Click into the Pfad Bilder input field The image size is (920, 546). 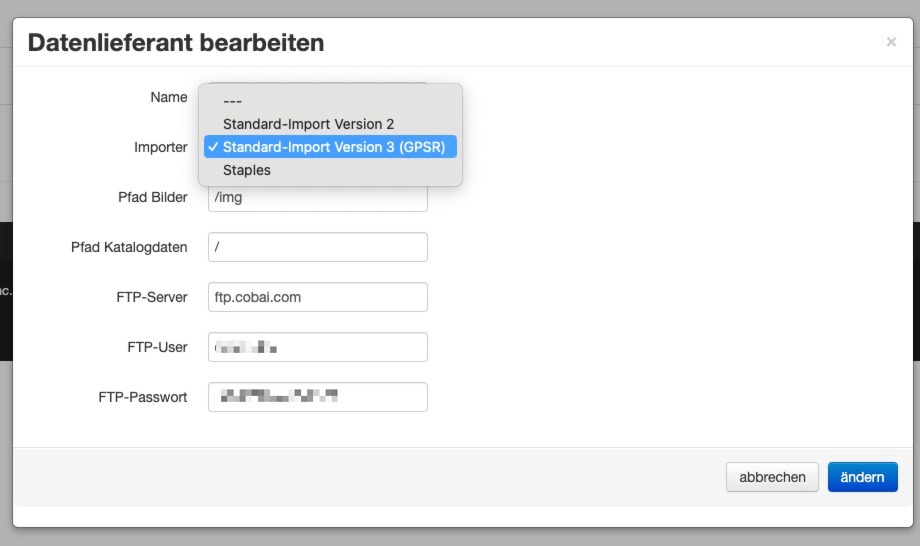point(317,197)
